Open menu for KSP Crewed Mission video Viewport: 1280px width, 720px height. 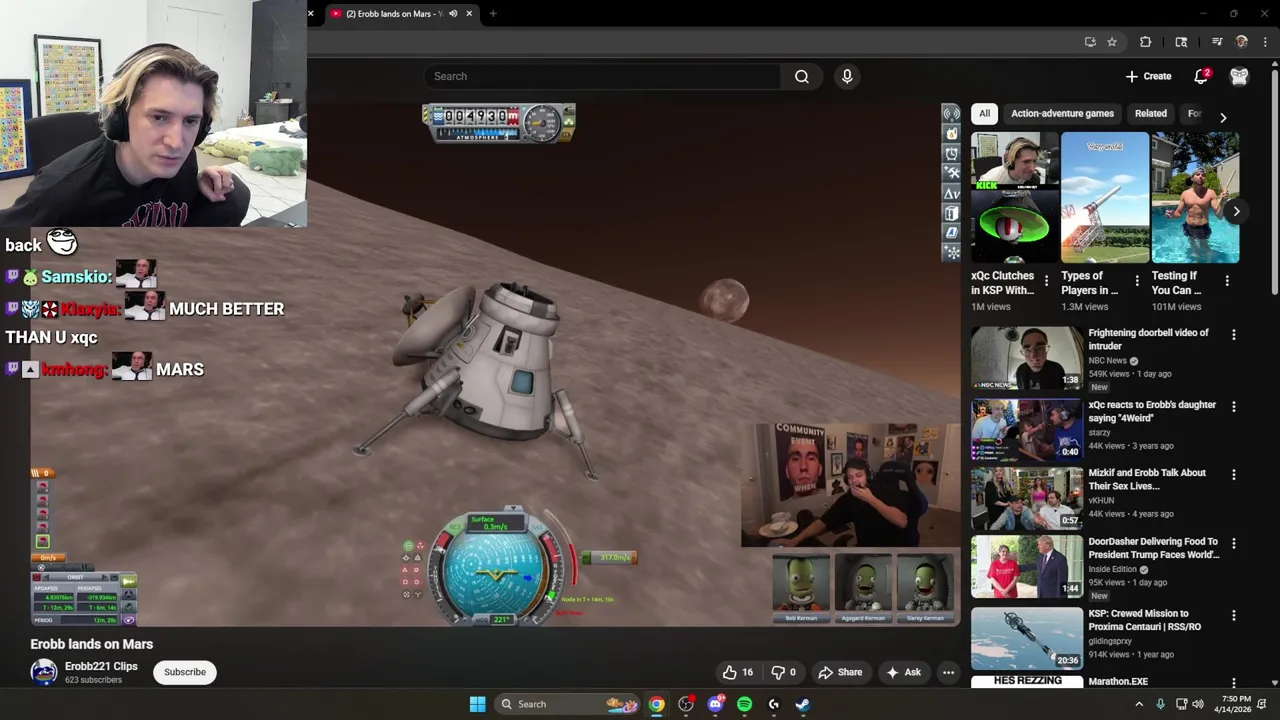[1234, 615]
